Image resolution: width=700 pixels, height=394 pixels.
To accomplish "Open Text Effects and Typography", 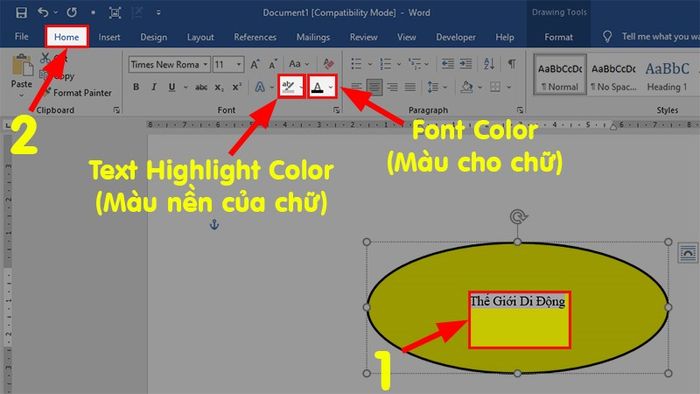I will [260, 87].
